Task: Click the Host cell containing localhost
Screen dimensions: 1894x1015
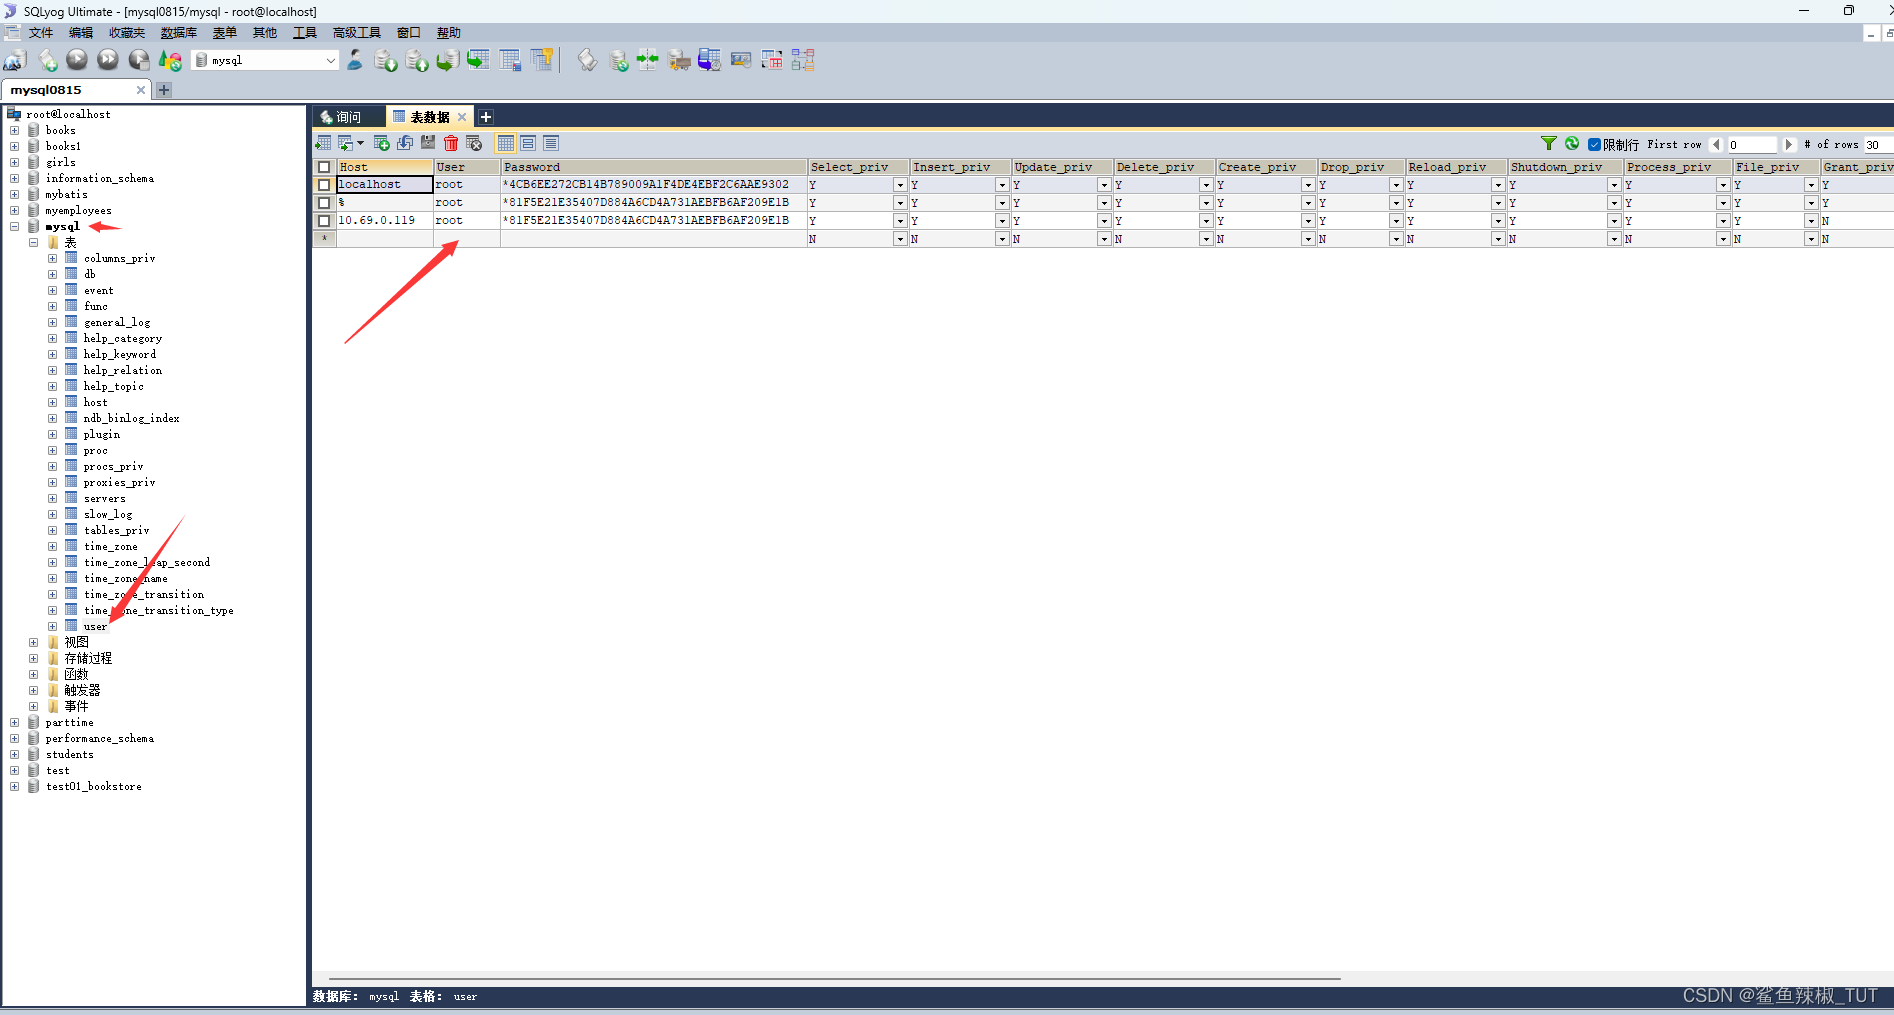Action: (384, 185)
